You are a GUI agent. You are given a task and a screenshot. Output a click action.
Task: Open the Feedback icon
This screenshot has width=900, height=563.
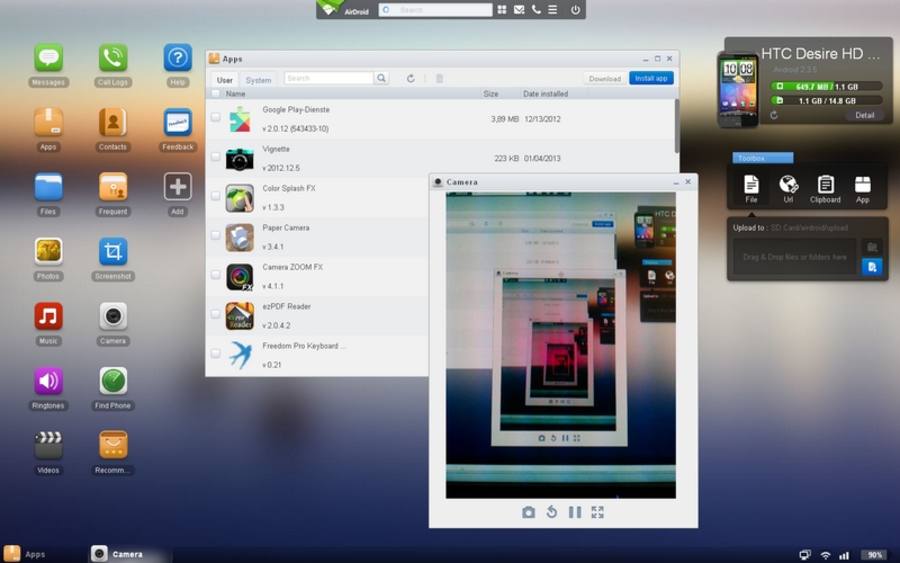pos(177,122)
